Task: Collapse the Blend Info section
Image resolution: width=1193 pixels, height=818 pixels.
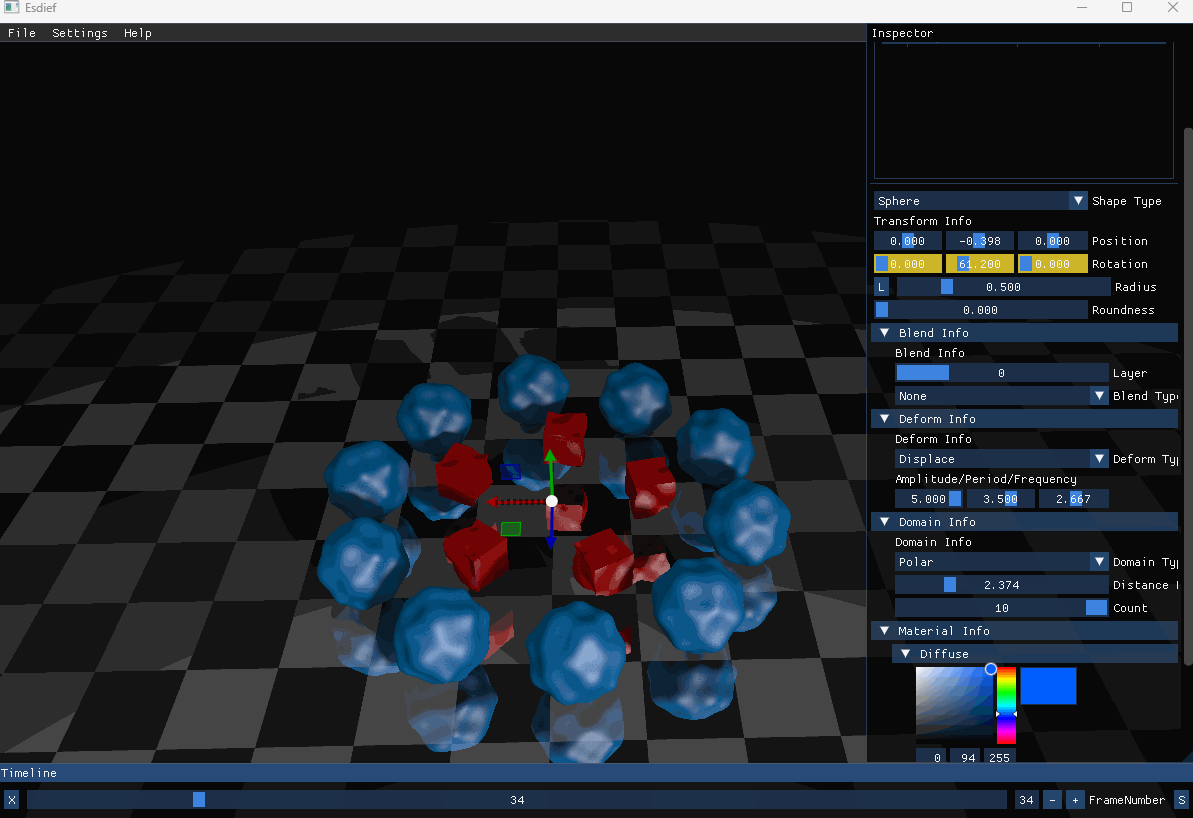Action: pos(885,333)
